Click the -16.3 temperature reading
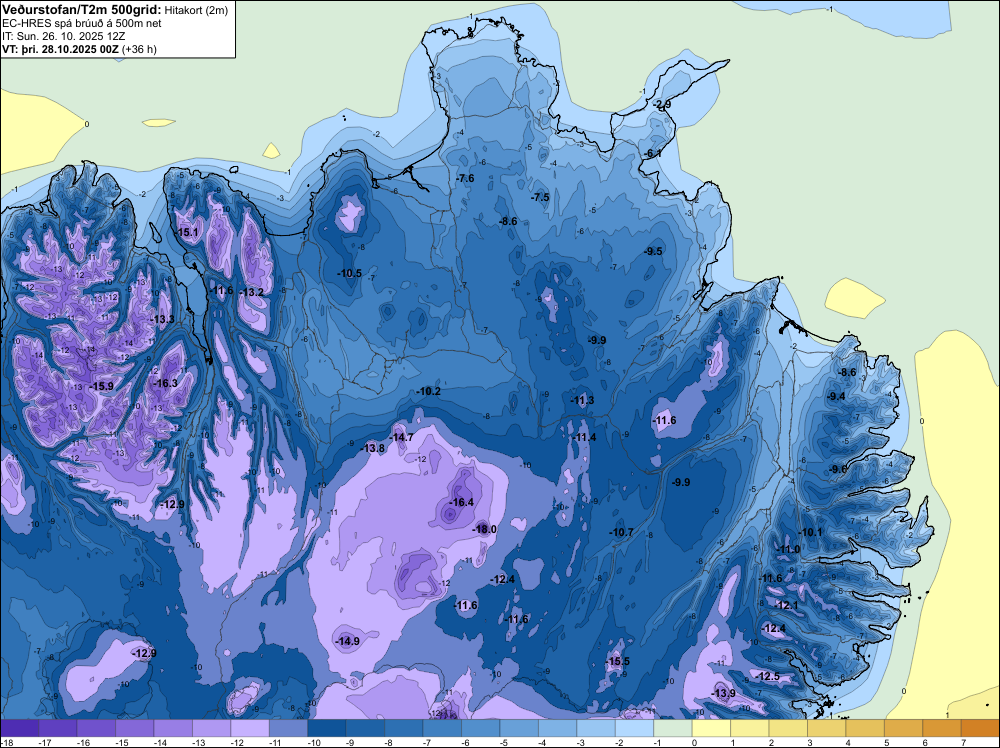This screenshot has height=748, width=1000. (x=166, y=383)
